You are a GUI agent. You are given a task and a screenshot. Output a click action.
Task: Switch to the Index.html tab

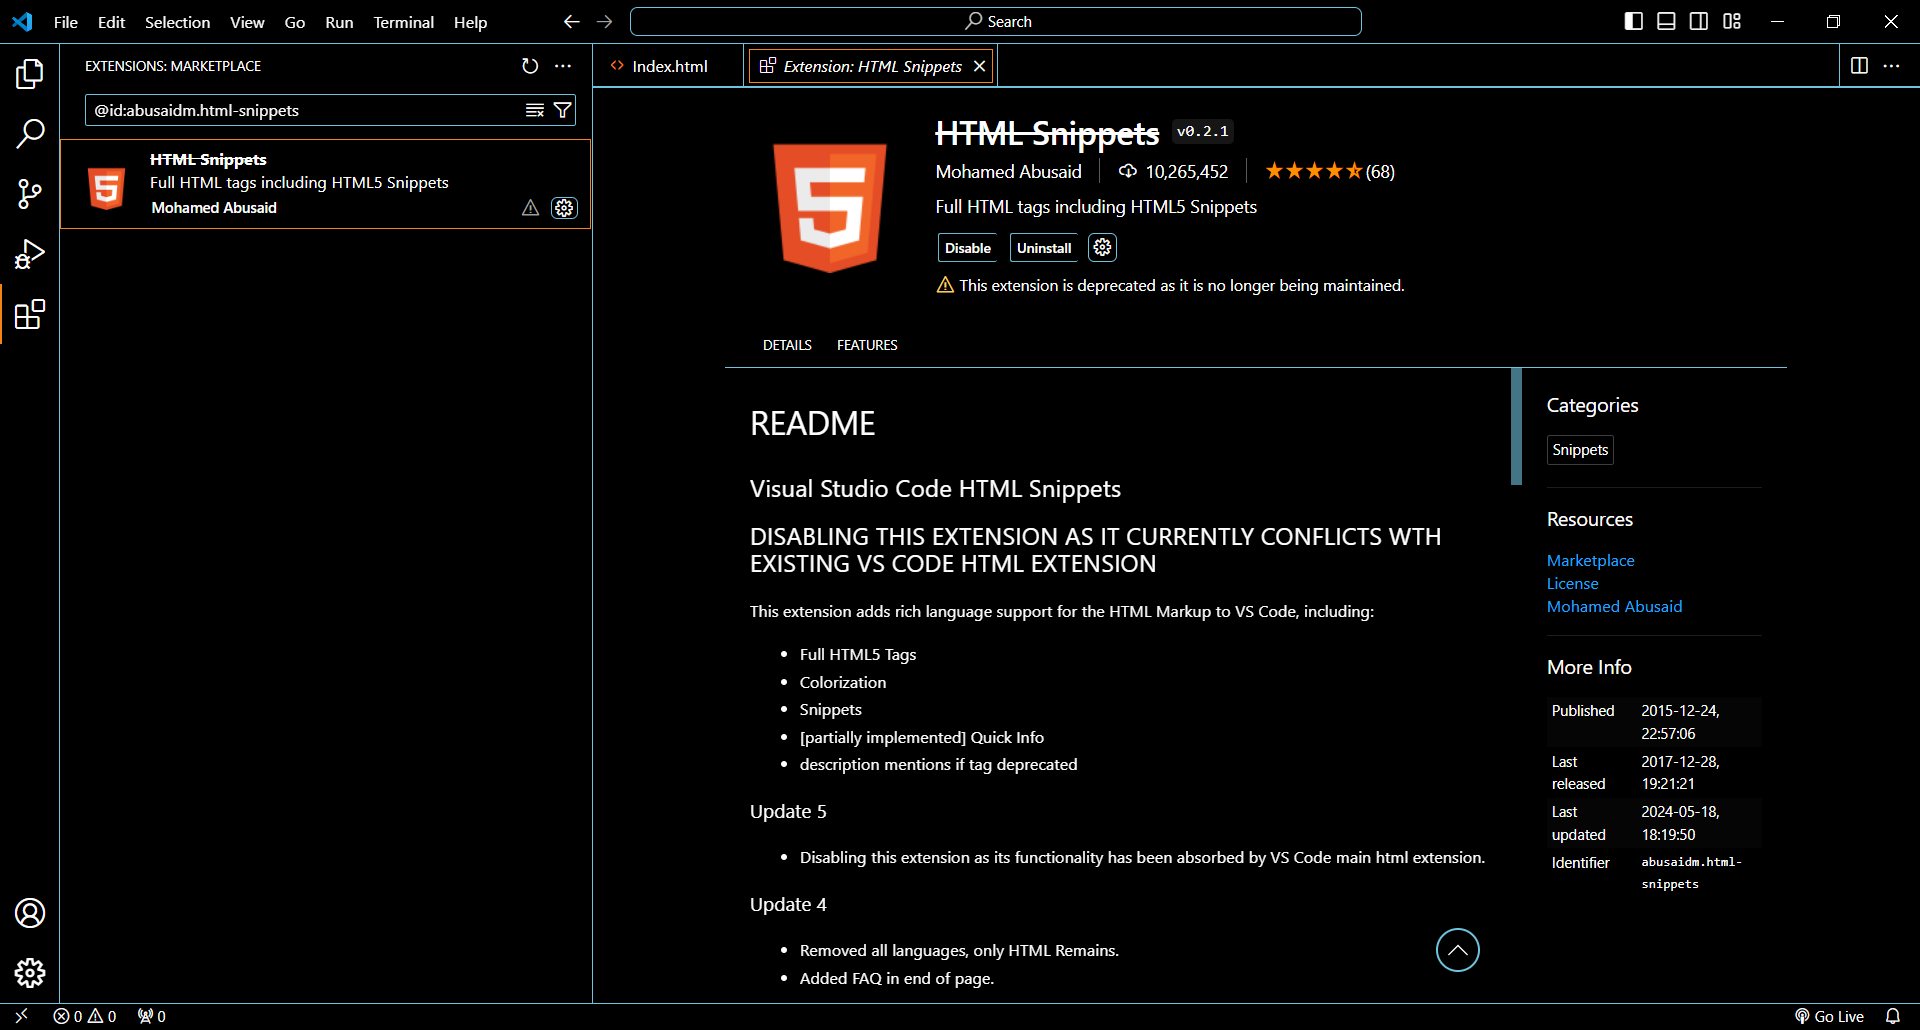pos(668,66)
